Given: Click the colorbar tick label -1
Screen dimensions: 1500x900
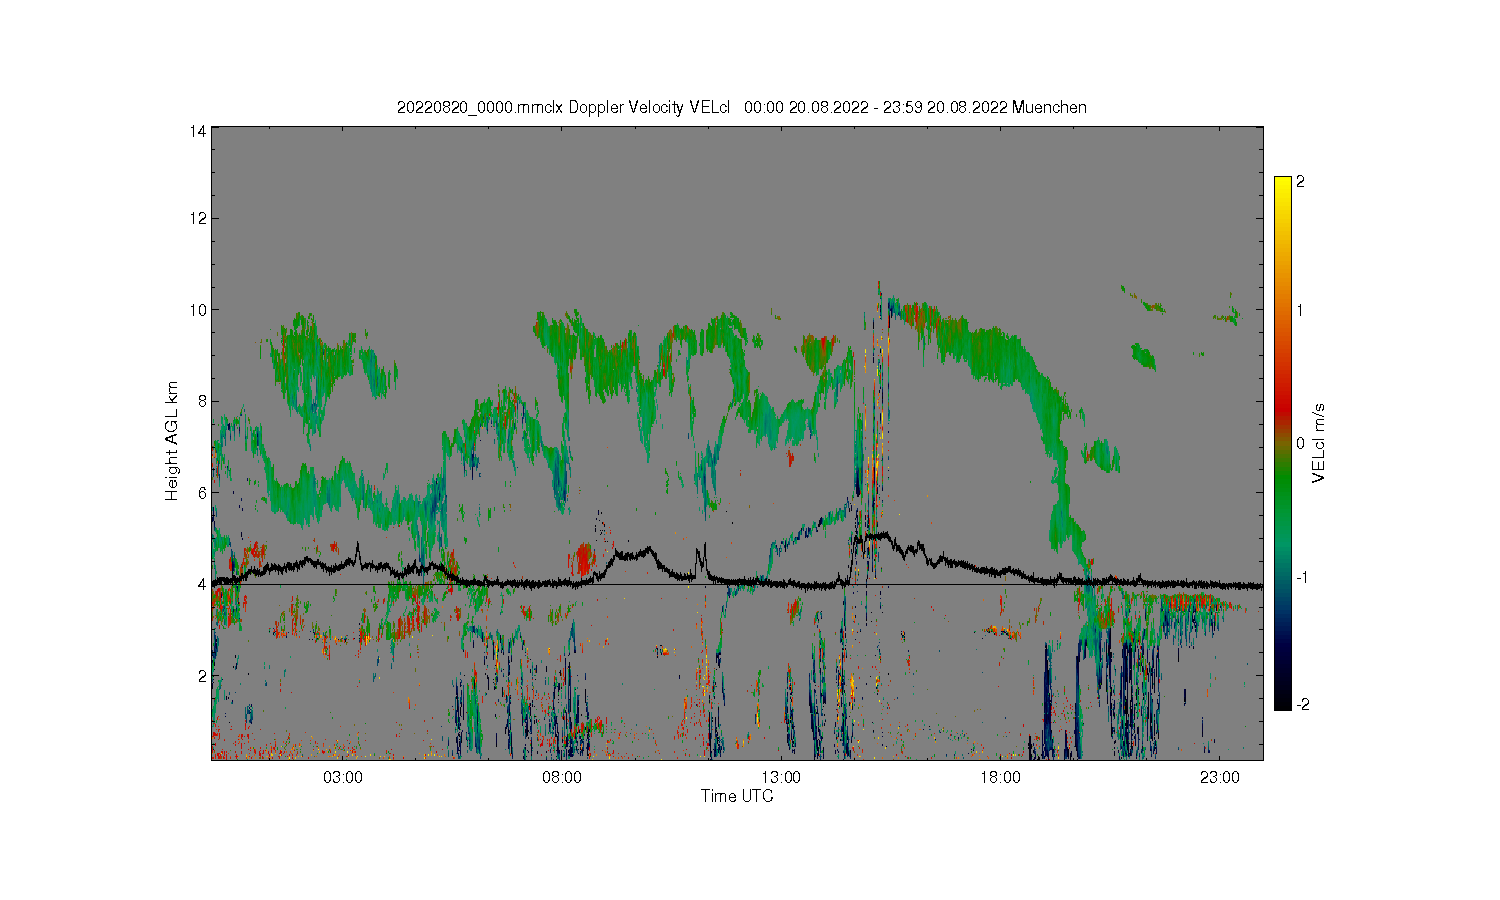Looking at the screenshot, I should [x=1302, y=578].
